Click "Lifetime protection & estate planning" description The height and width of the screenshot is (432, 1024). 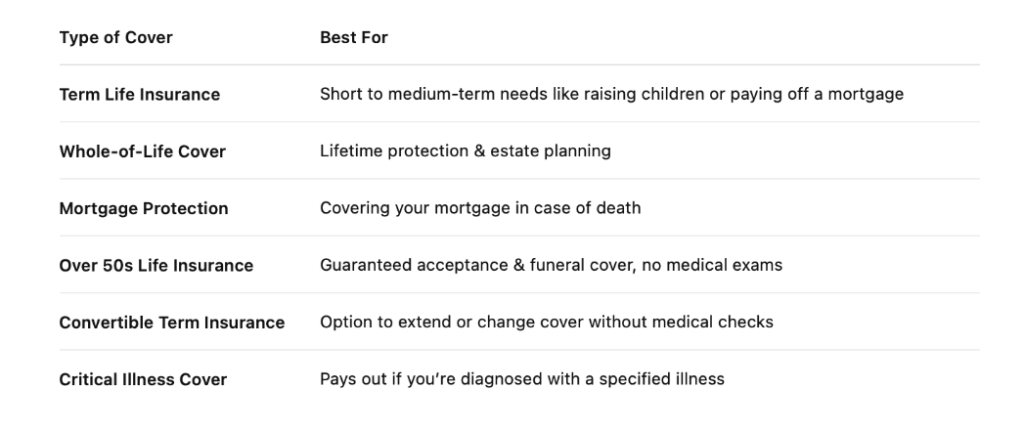pos(465,152)
